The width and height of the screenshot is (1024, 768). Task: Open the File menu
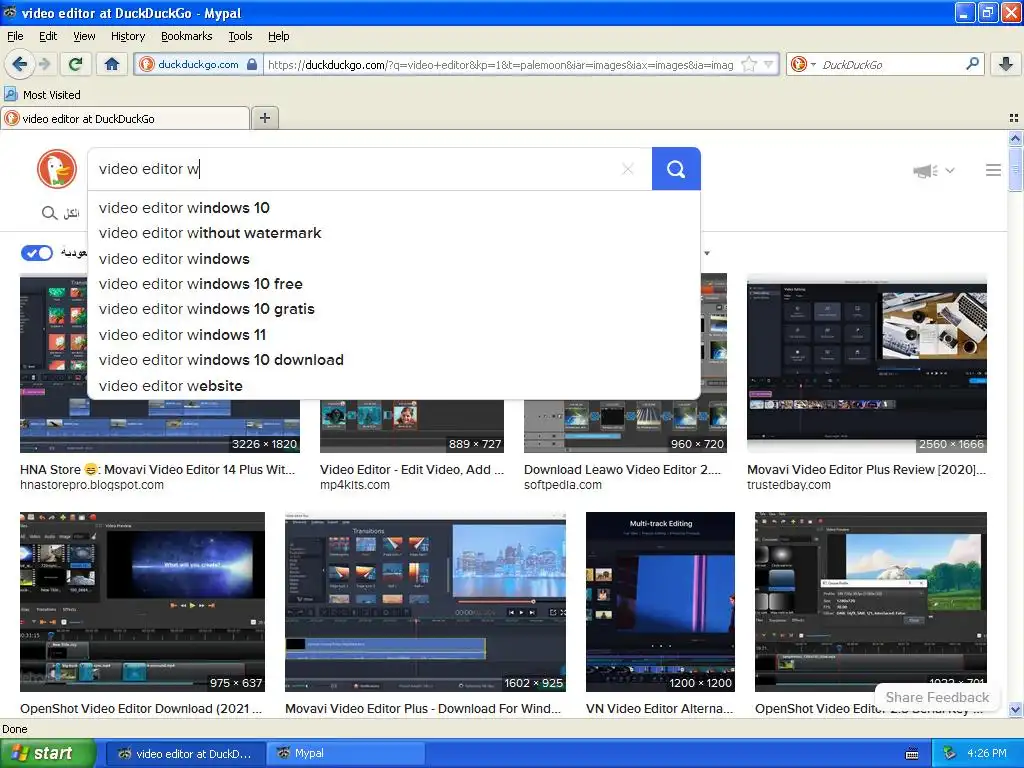[x=15, y=36]
